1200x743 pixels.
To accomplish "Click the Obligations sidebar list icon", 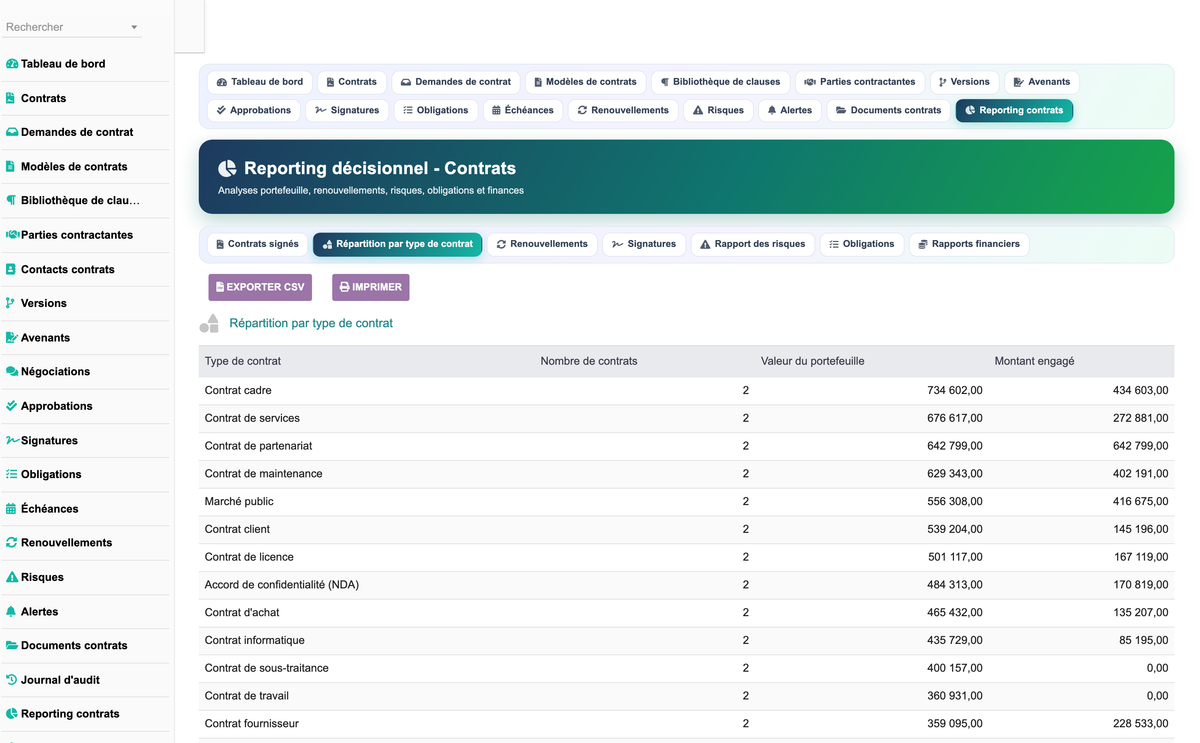I will pos(12,474).
